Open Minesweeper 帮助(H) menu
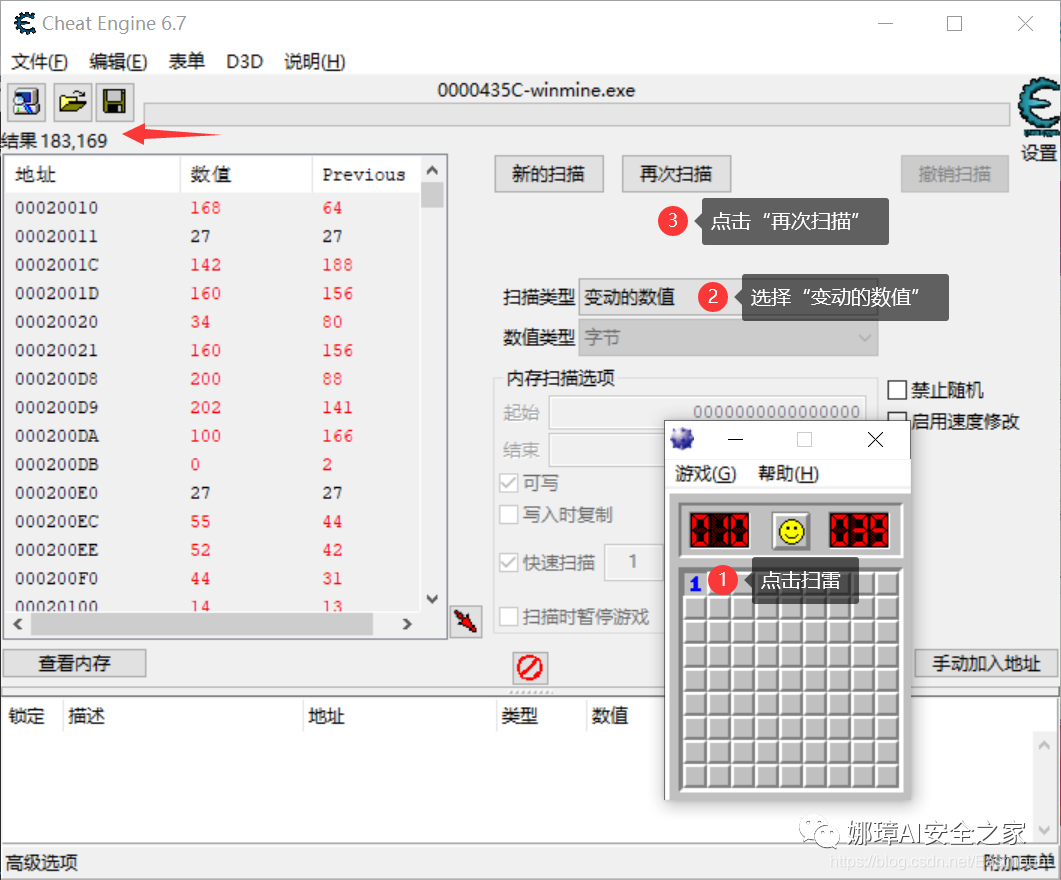This screenshot has height=880, width=1061. coord(788,473)
